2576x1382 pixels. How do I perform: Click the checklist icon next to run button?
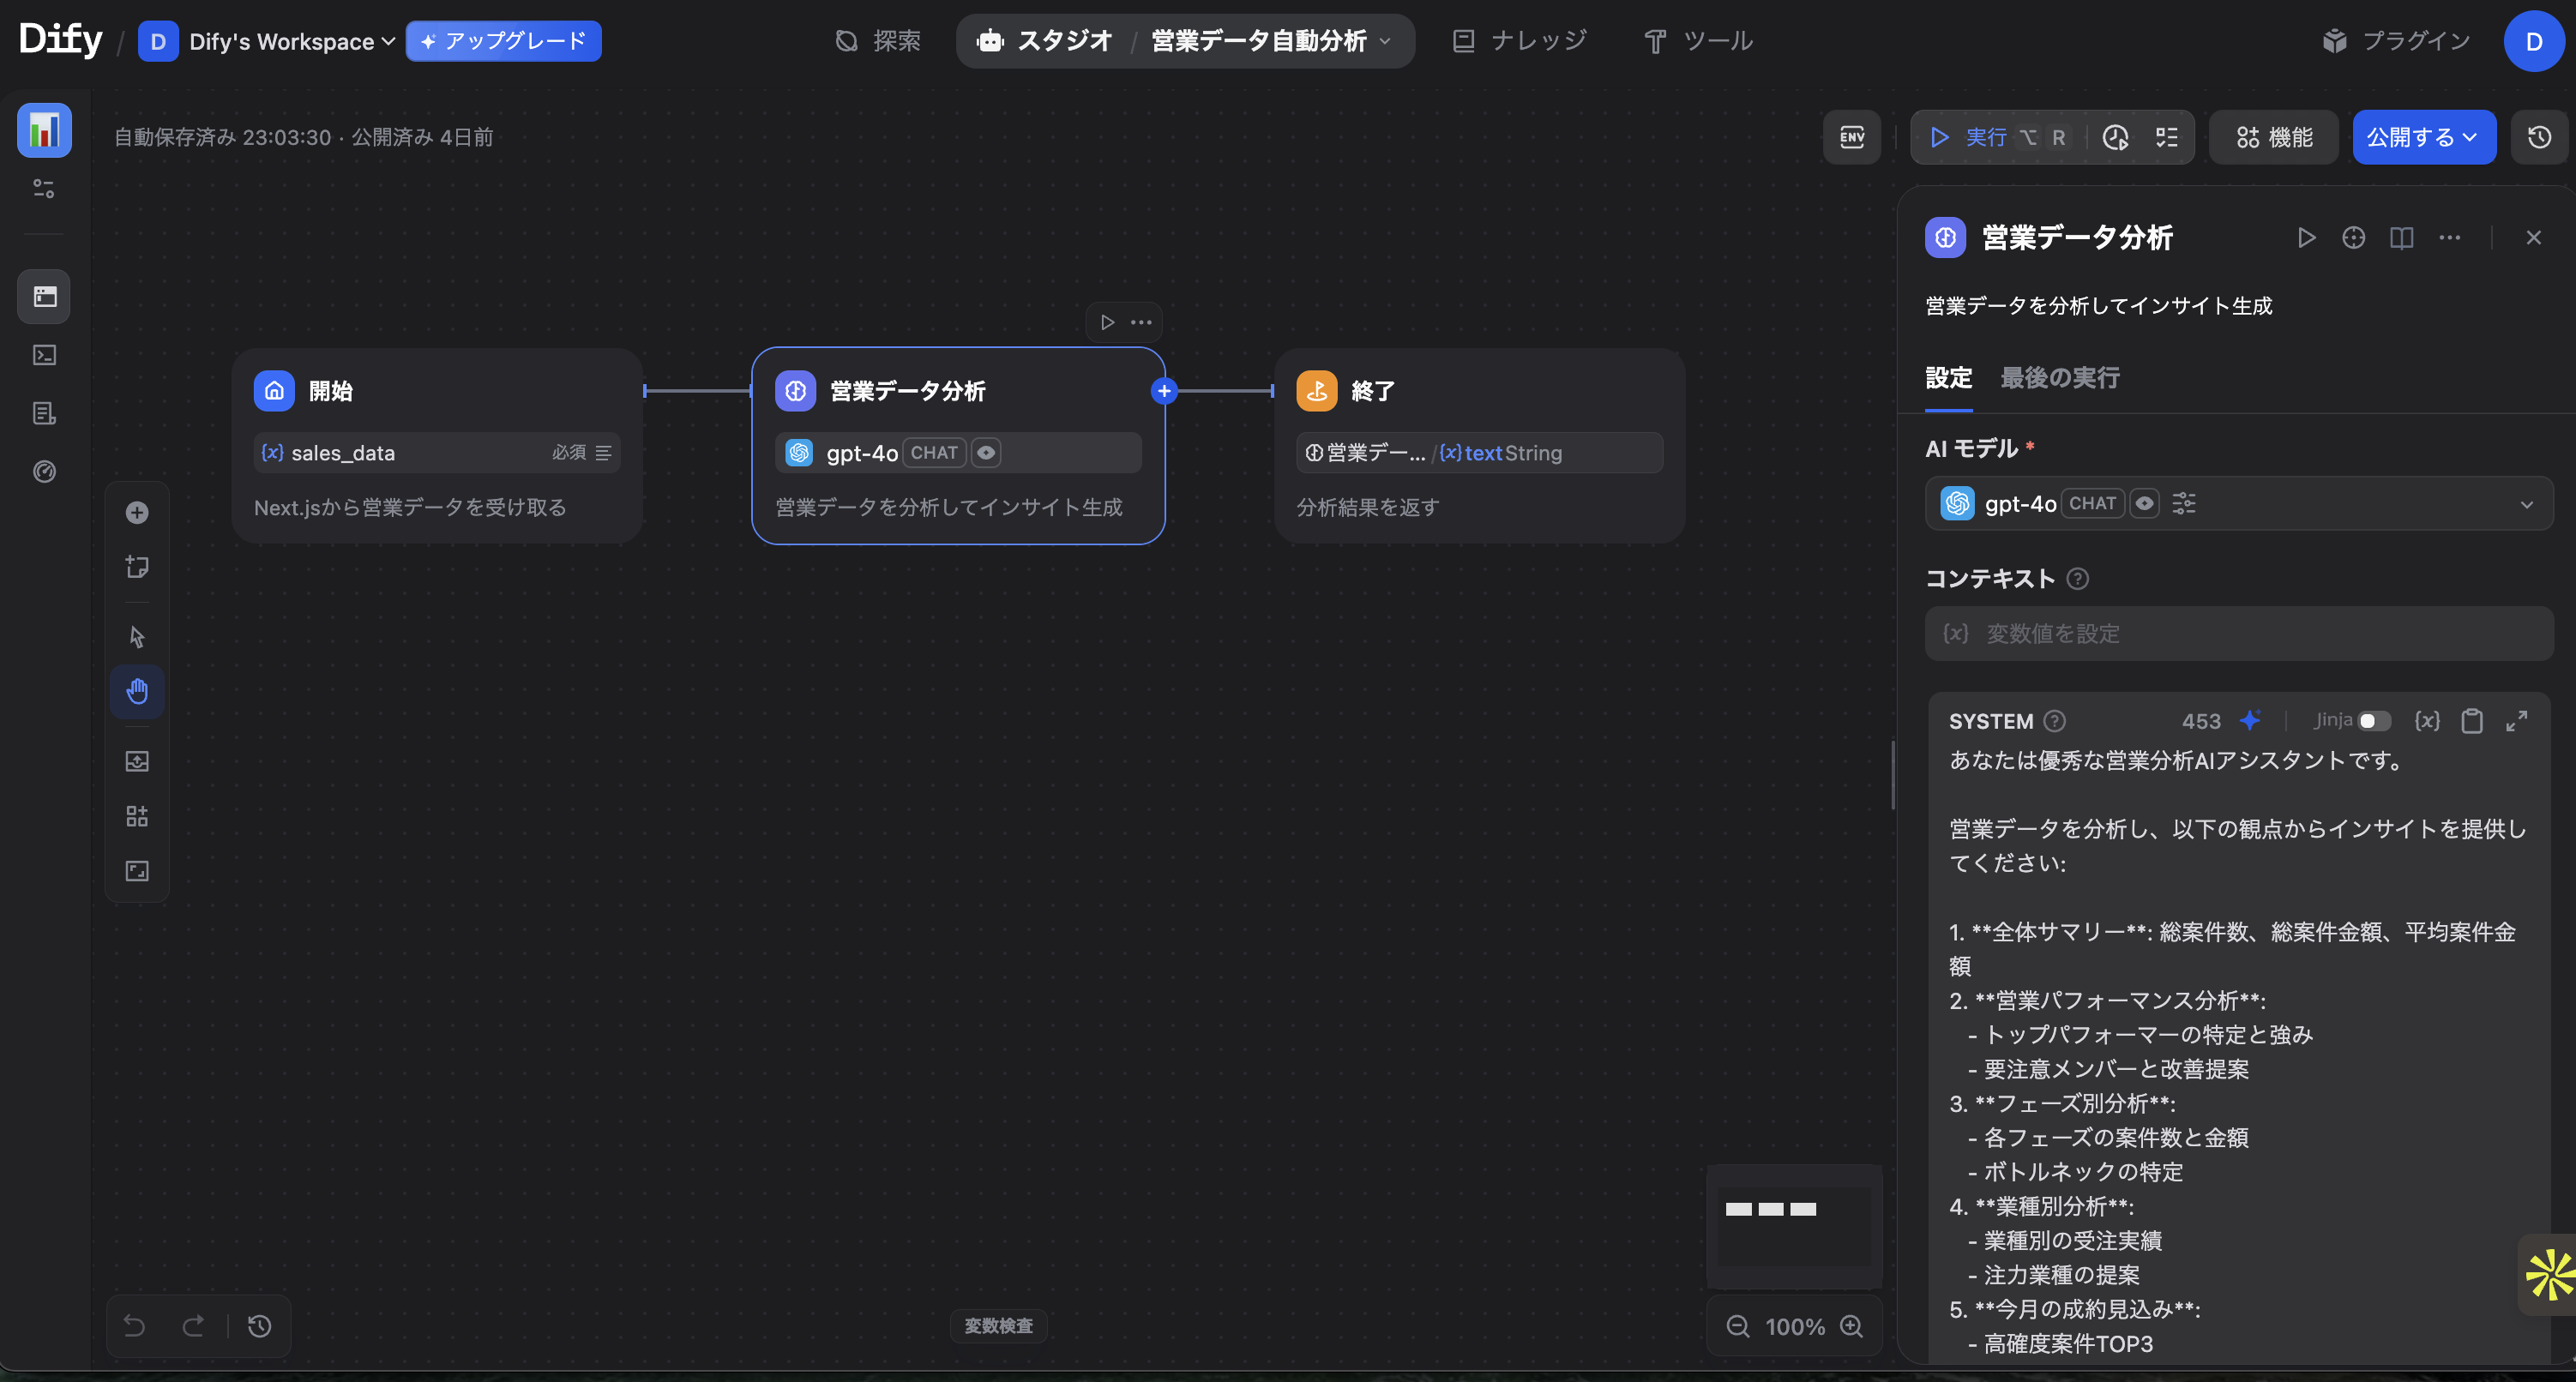2167,137
